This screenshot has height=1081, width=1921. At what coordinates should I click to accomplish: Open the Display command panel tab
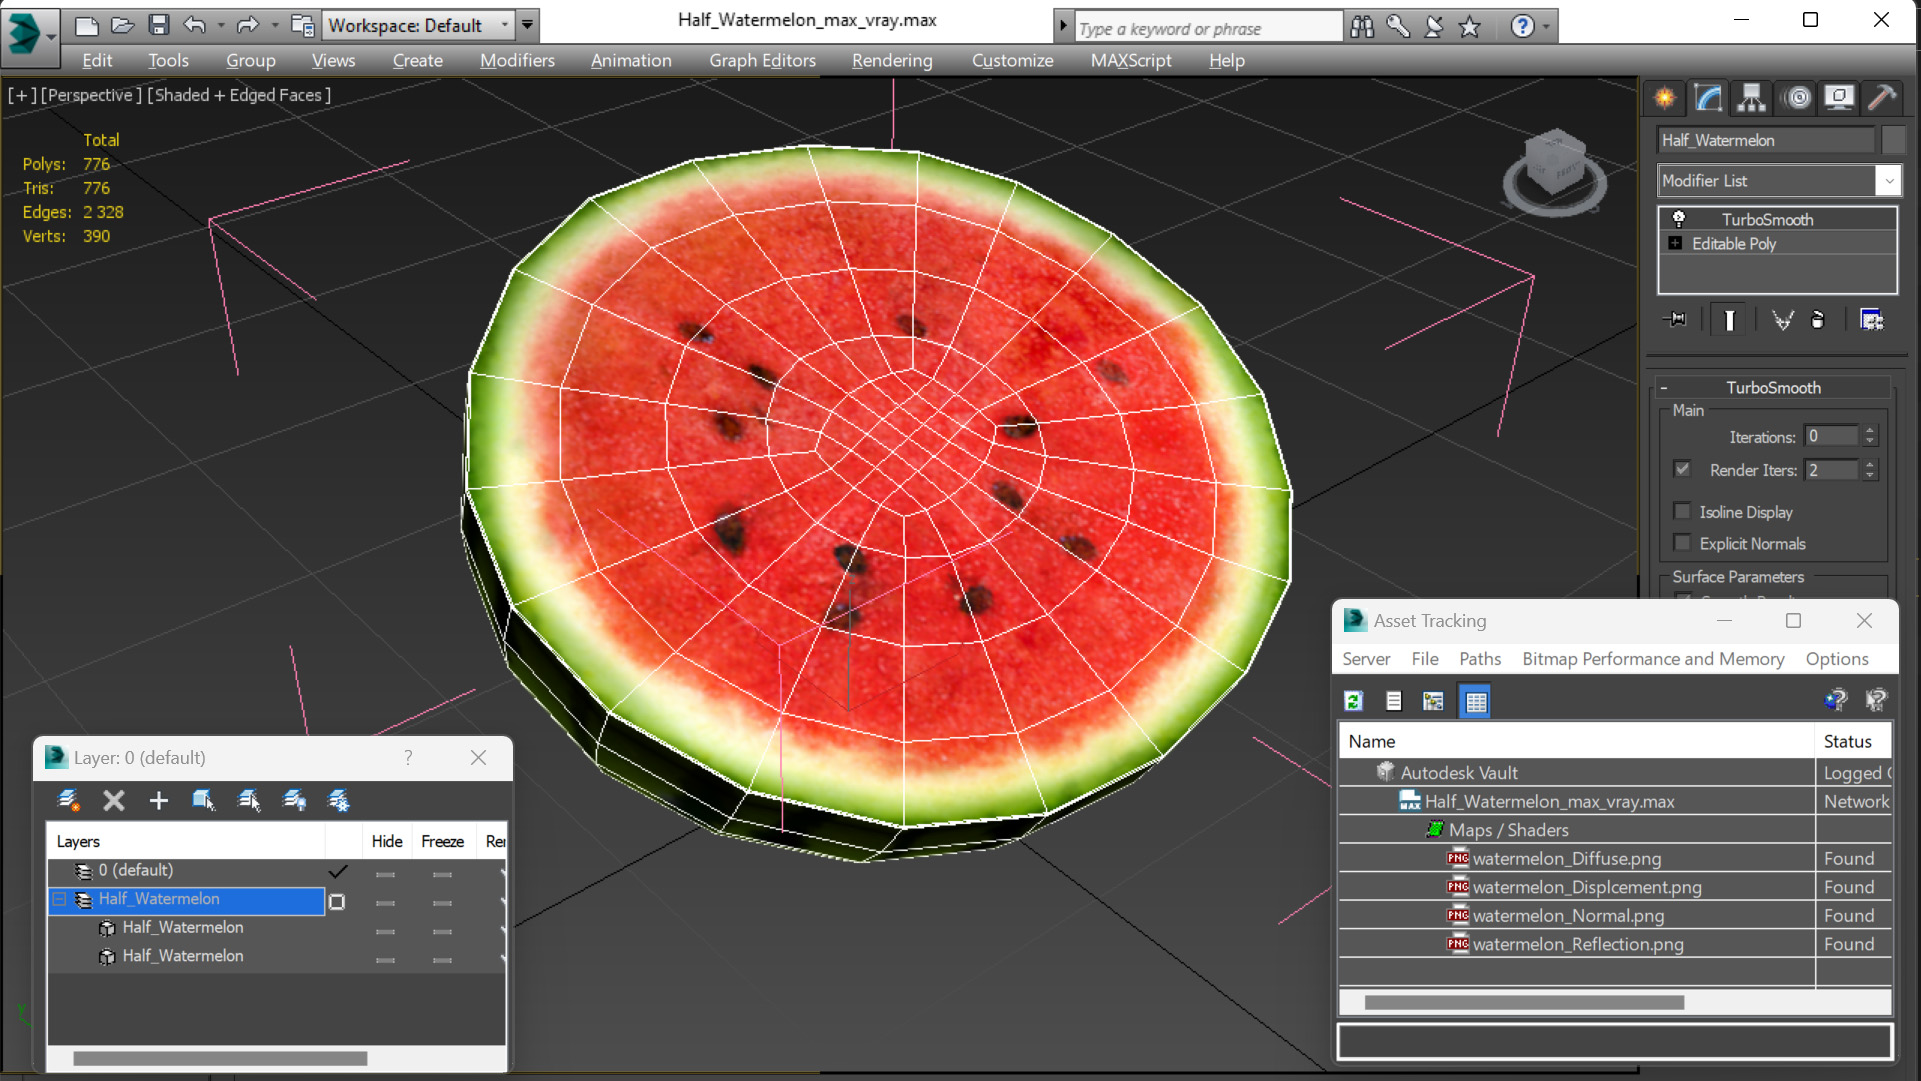point(1839,97)
